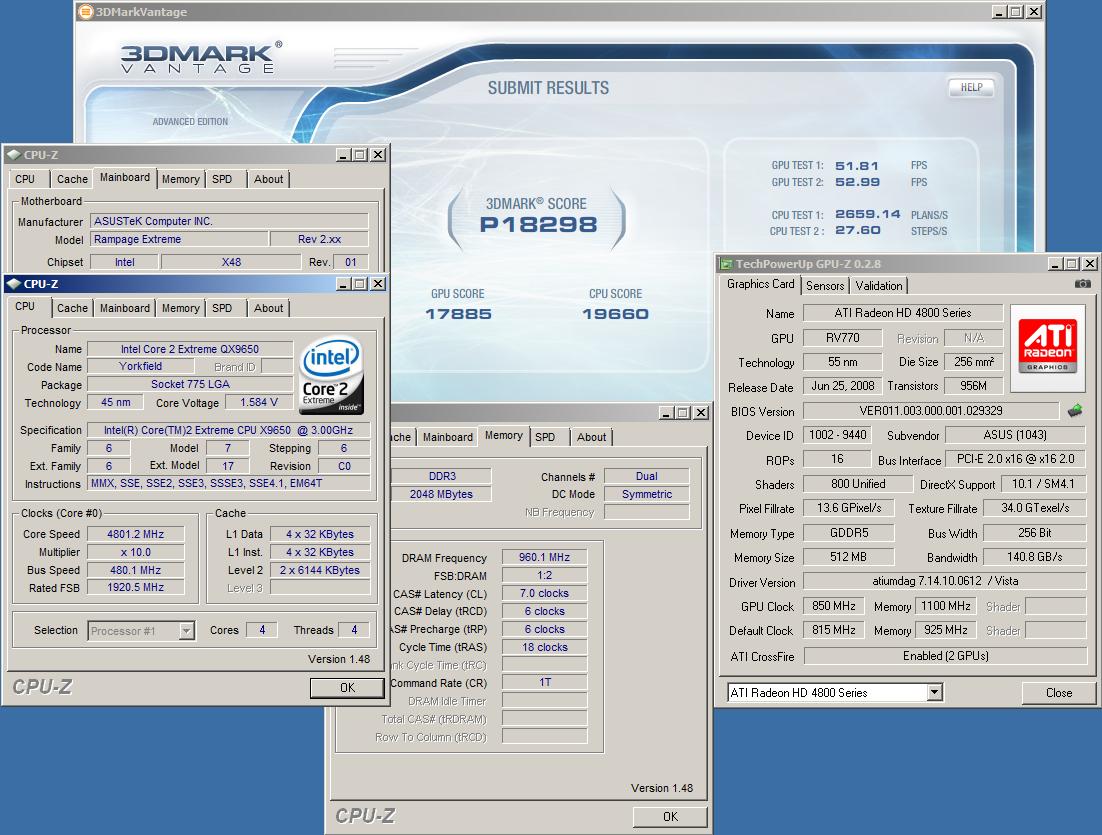Viewport: 1102px width, 835px height.
Task: Click the GPU-Z camera screenshot icon
Action: click(1082, 284)
